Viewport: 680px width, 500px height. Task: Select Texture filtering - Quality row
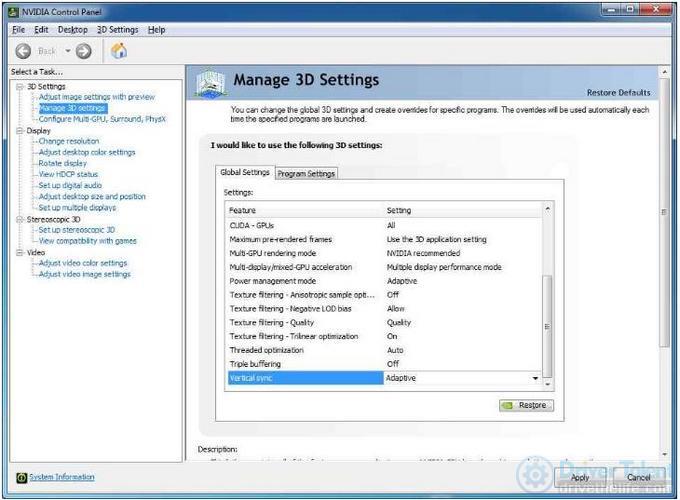[384, 323]
